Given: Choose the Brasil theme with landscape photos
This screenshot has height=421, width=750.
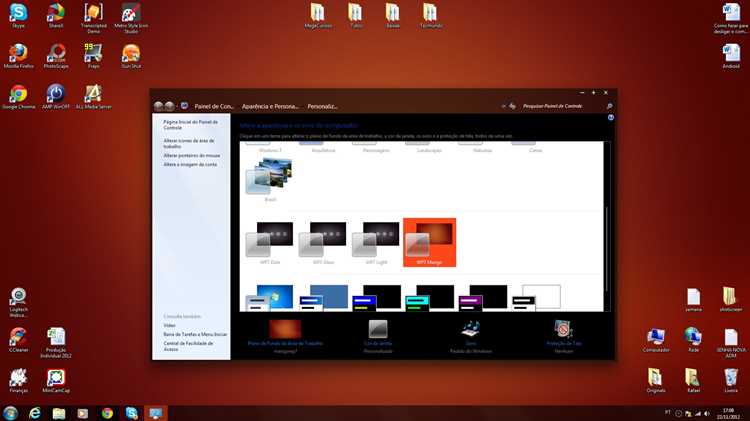Looking at the screenshot, I should click(x=270, y=180).
